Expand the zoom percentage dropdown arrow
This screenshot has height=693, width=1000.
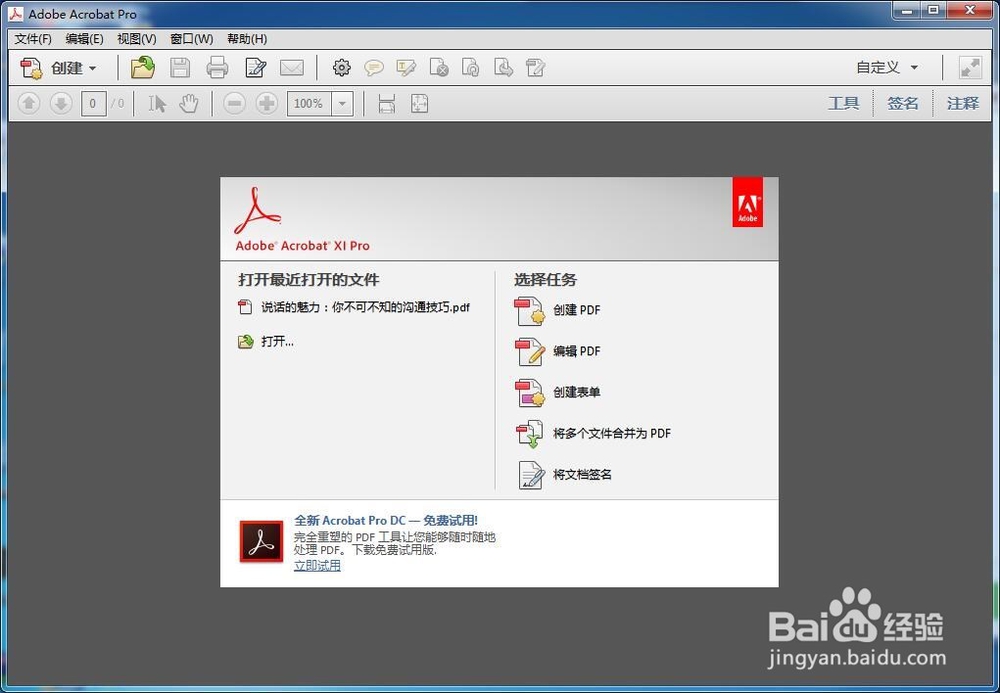(342, 103)
